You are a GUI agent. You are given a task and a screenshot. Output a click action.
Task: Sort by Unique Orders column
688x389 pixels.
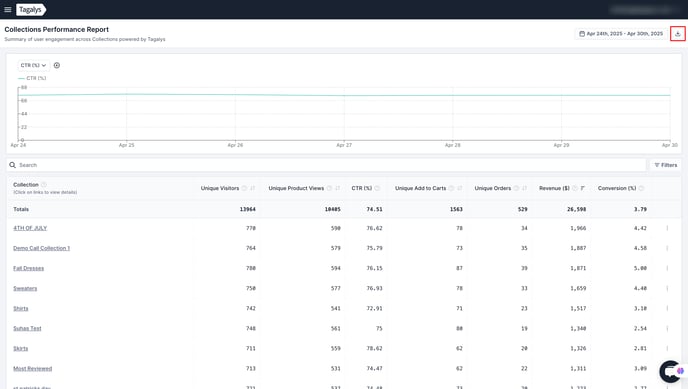pos(524,188)
